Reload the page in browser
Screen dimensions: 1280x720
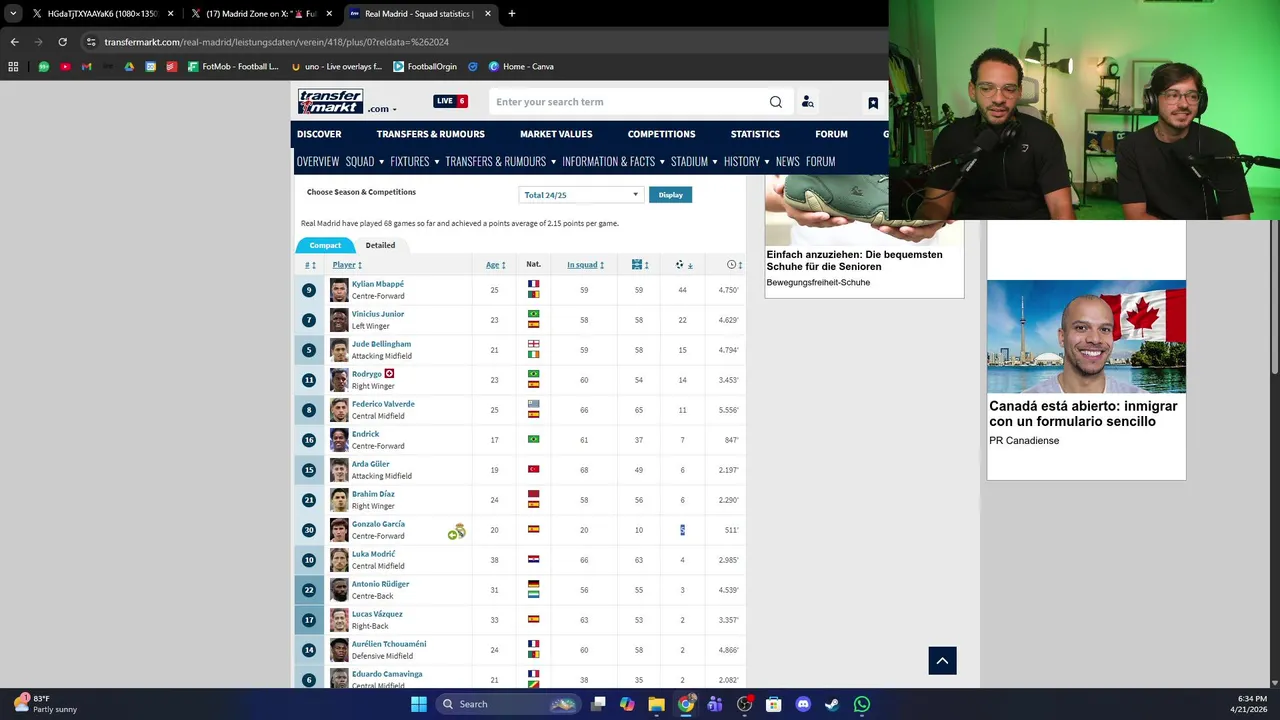click(x=62, y=42)
